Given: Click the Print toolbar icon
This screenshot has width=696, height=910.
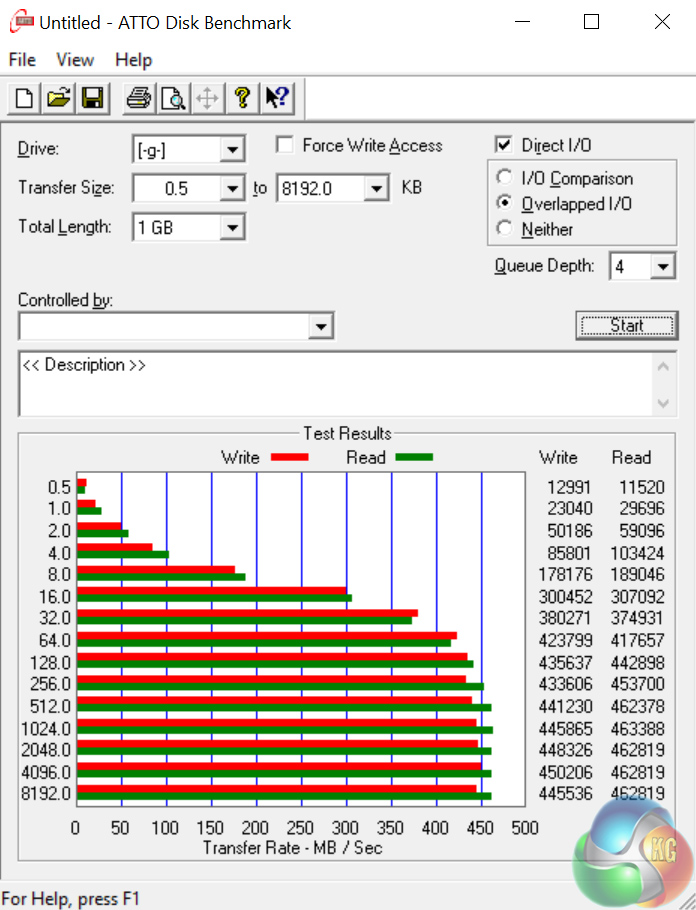Looking at the screenshot, I should tap(139, 98).
